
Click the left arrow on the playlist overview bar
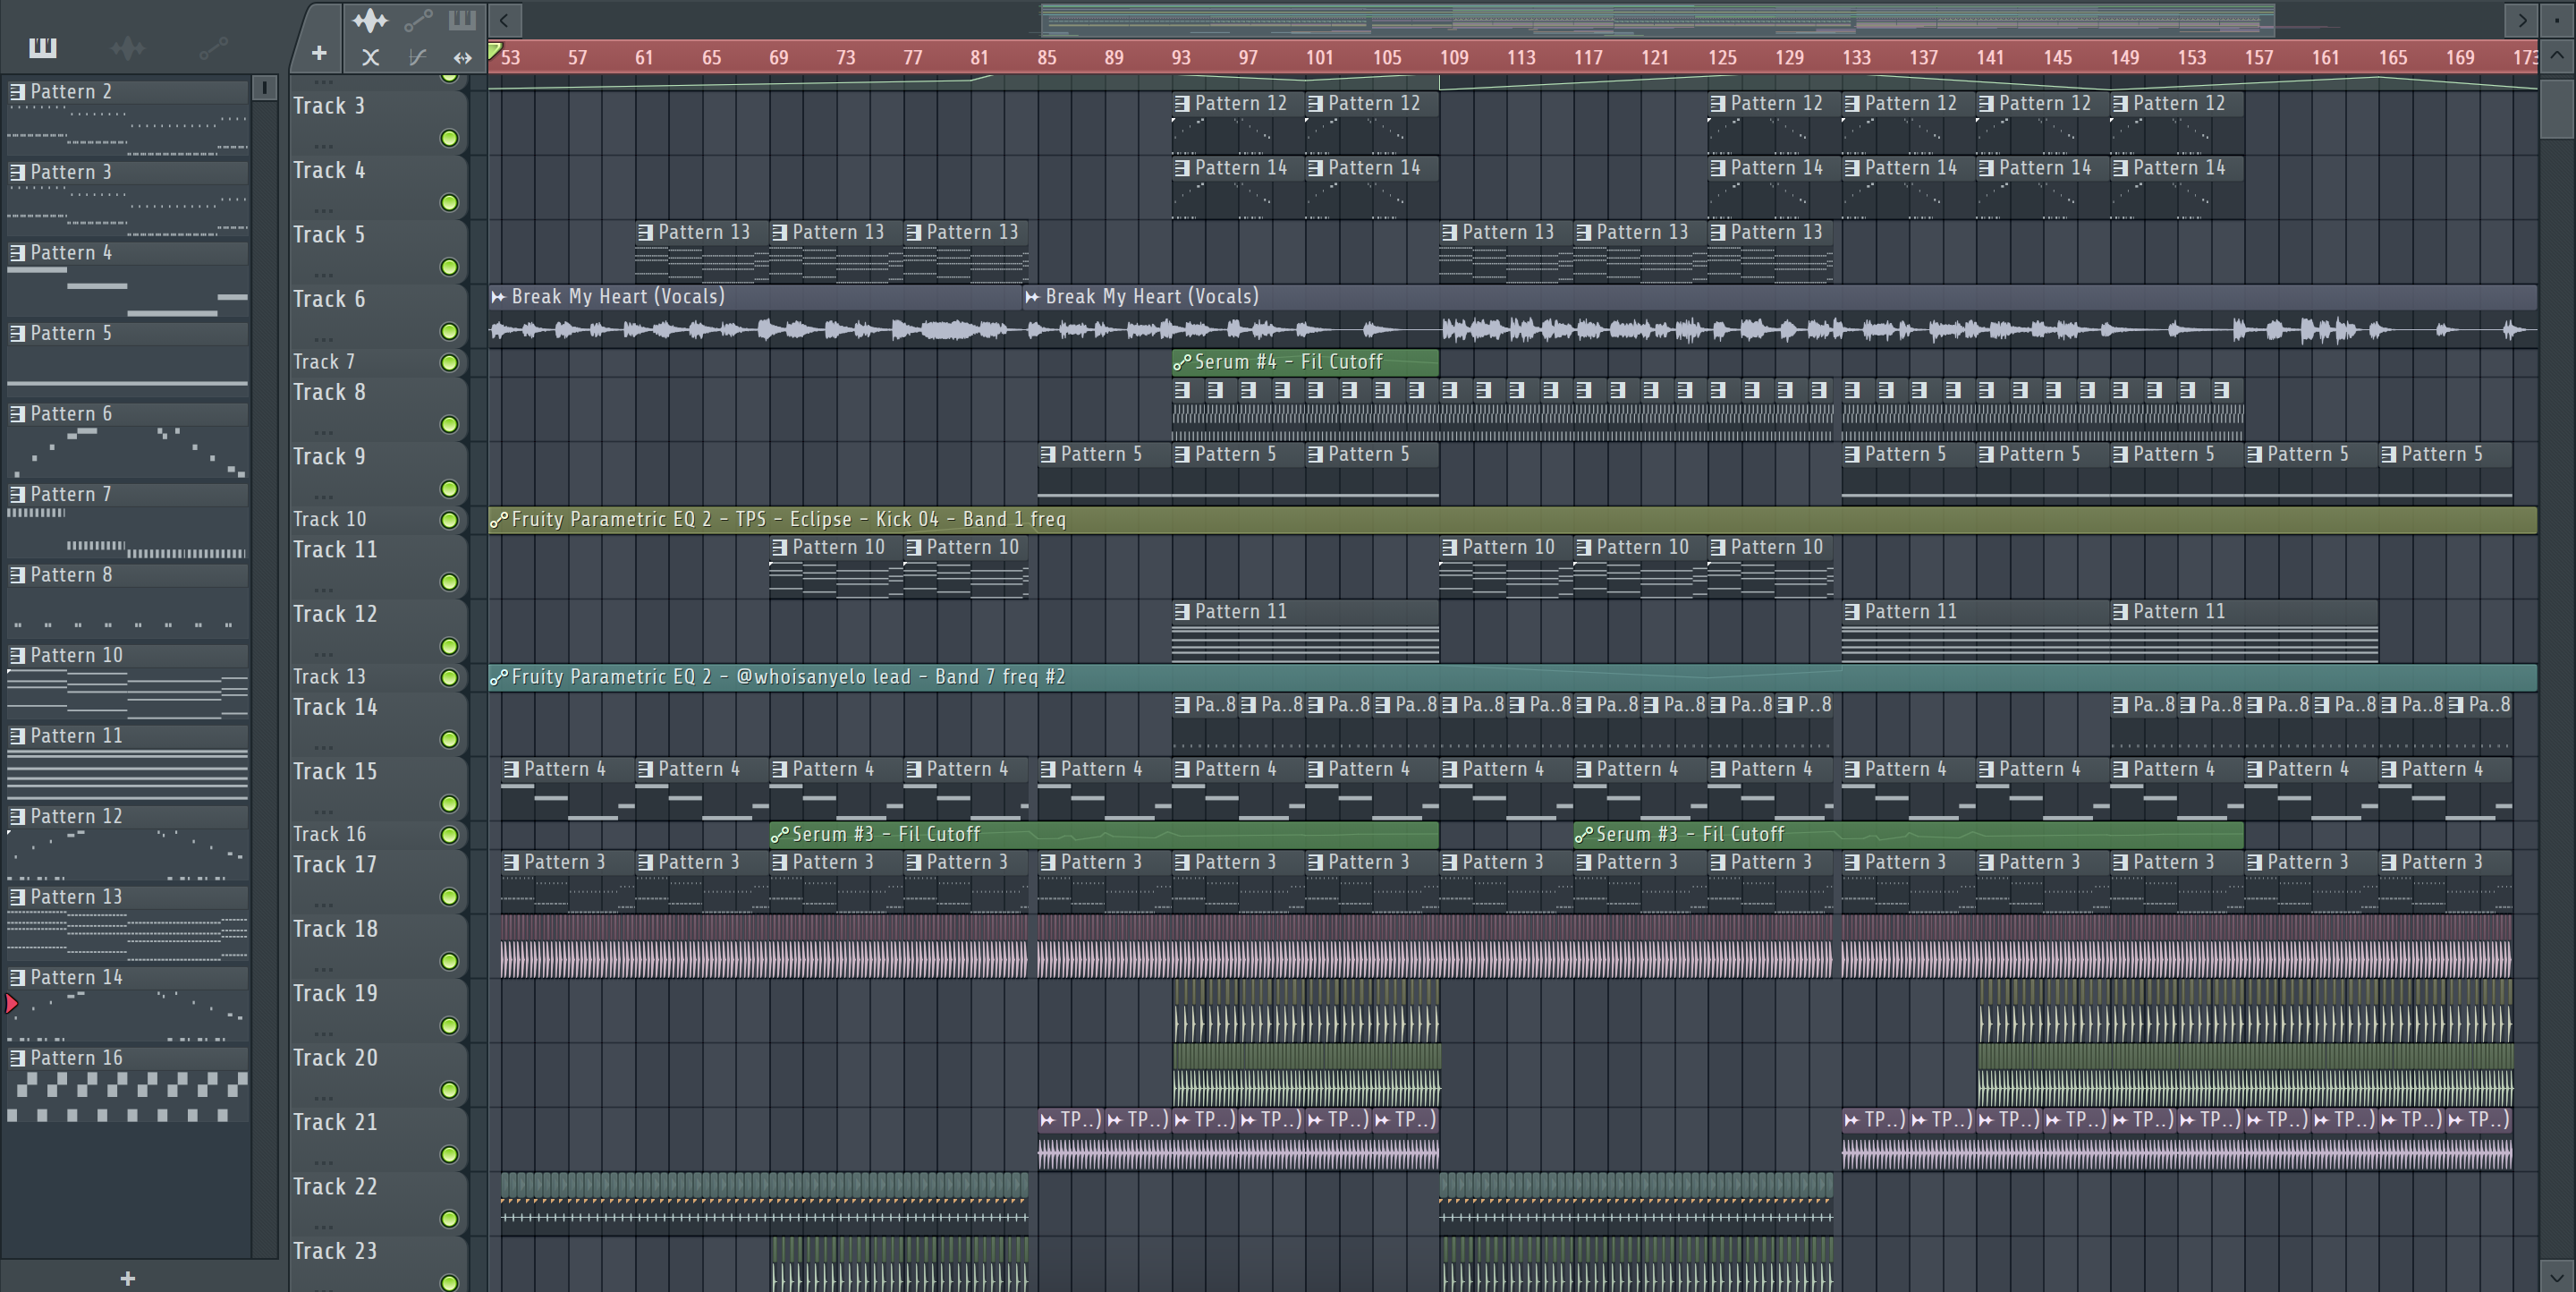coord(504,19)
